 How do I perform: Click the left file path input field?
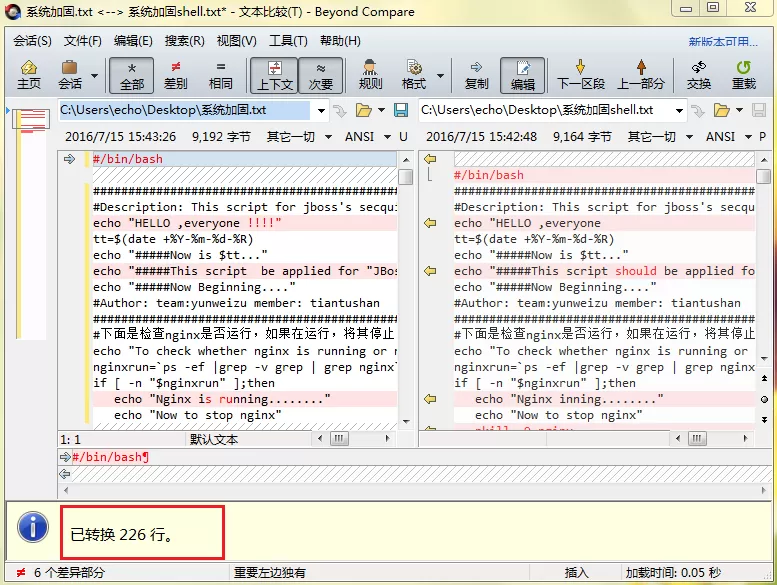pos(184,110)
